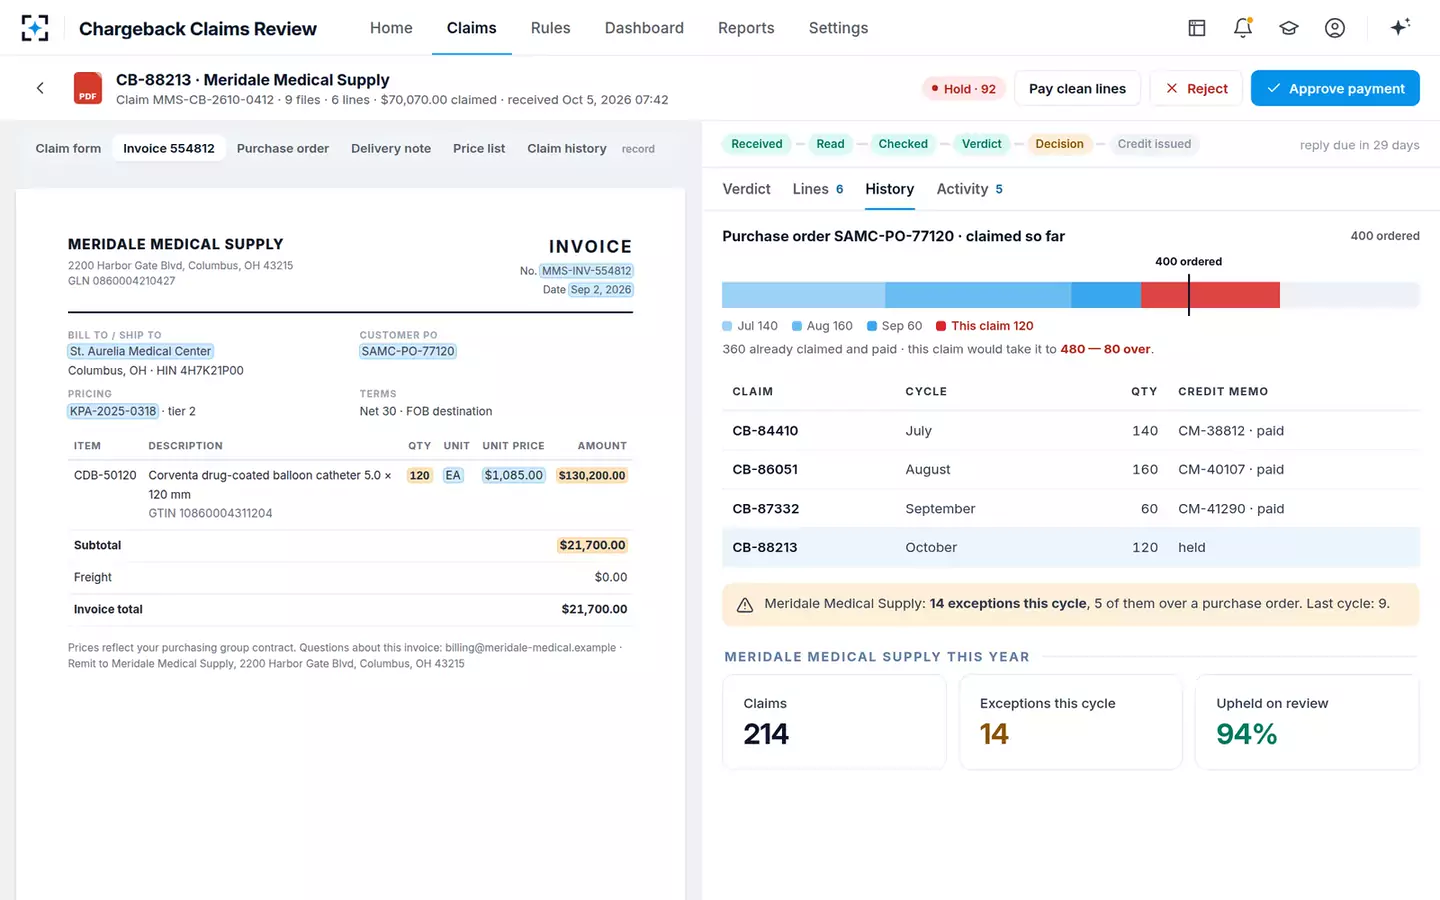Go back with the left chevron
The width and height of the screenshot is (1440, 900).
coord(40,88)
